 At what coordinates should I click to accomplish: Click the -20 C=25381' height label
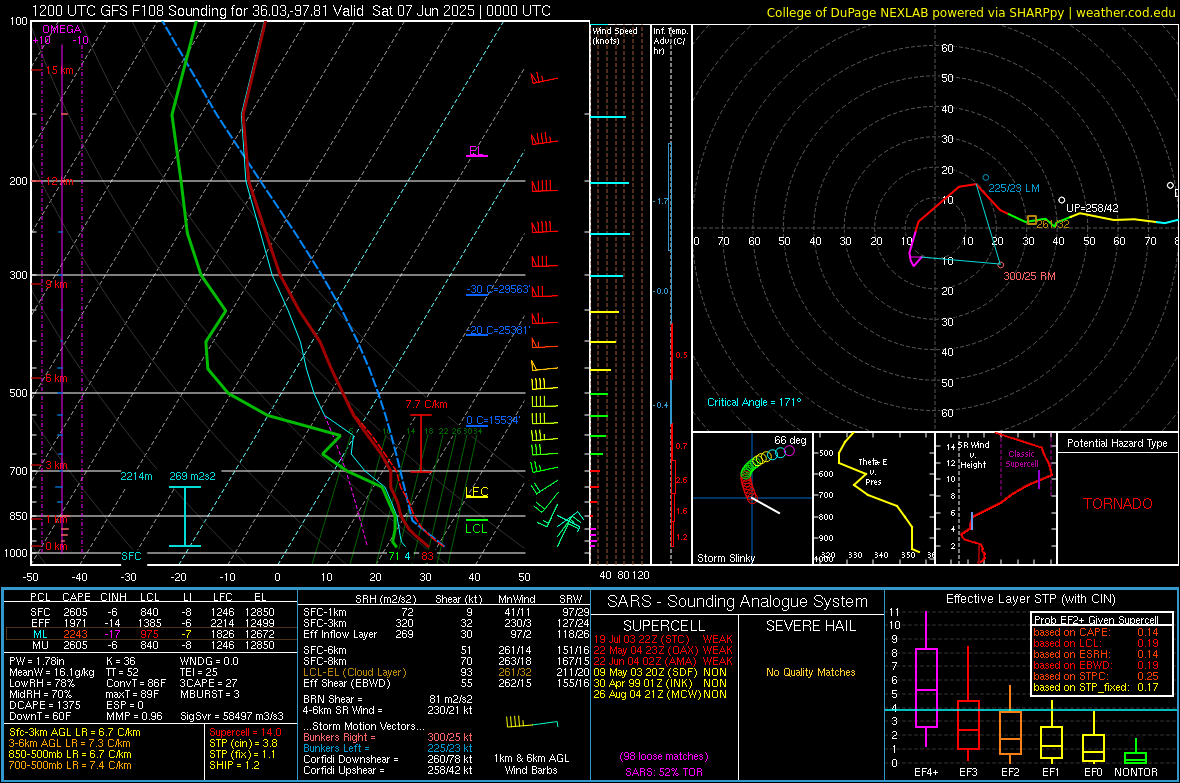(498, 330)
